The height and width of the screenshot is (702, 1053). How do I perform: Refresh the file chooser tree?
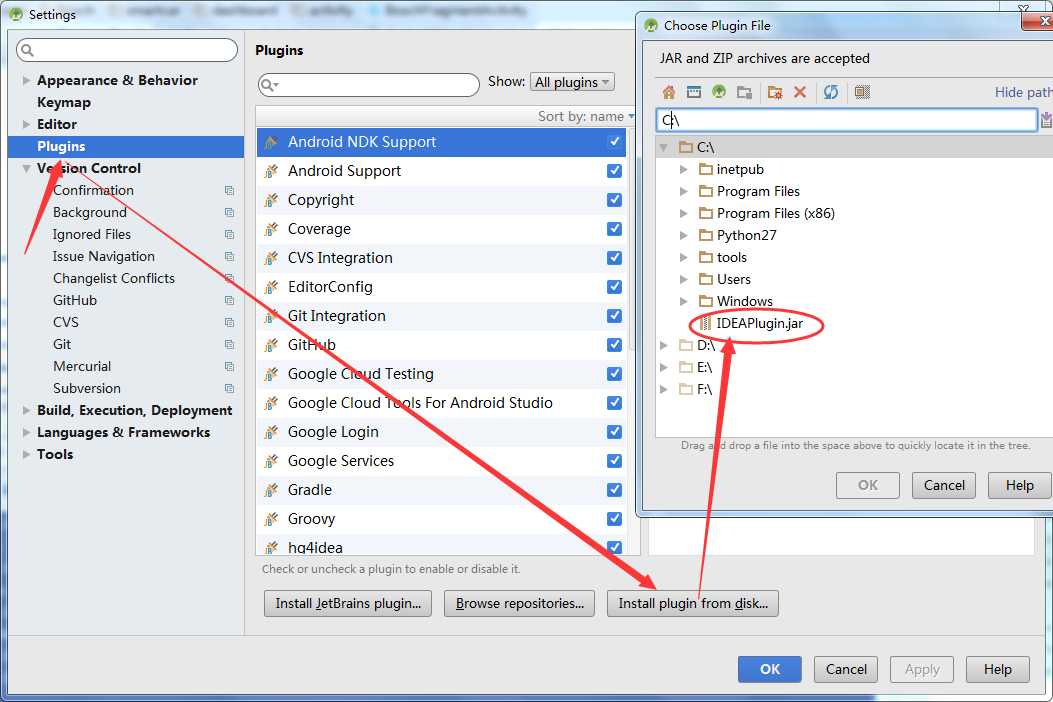point(831,92)
